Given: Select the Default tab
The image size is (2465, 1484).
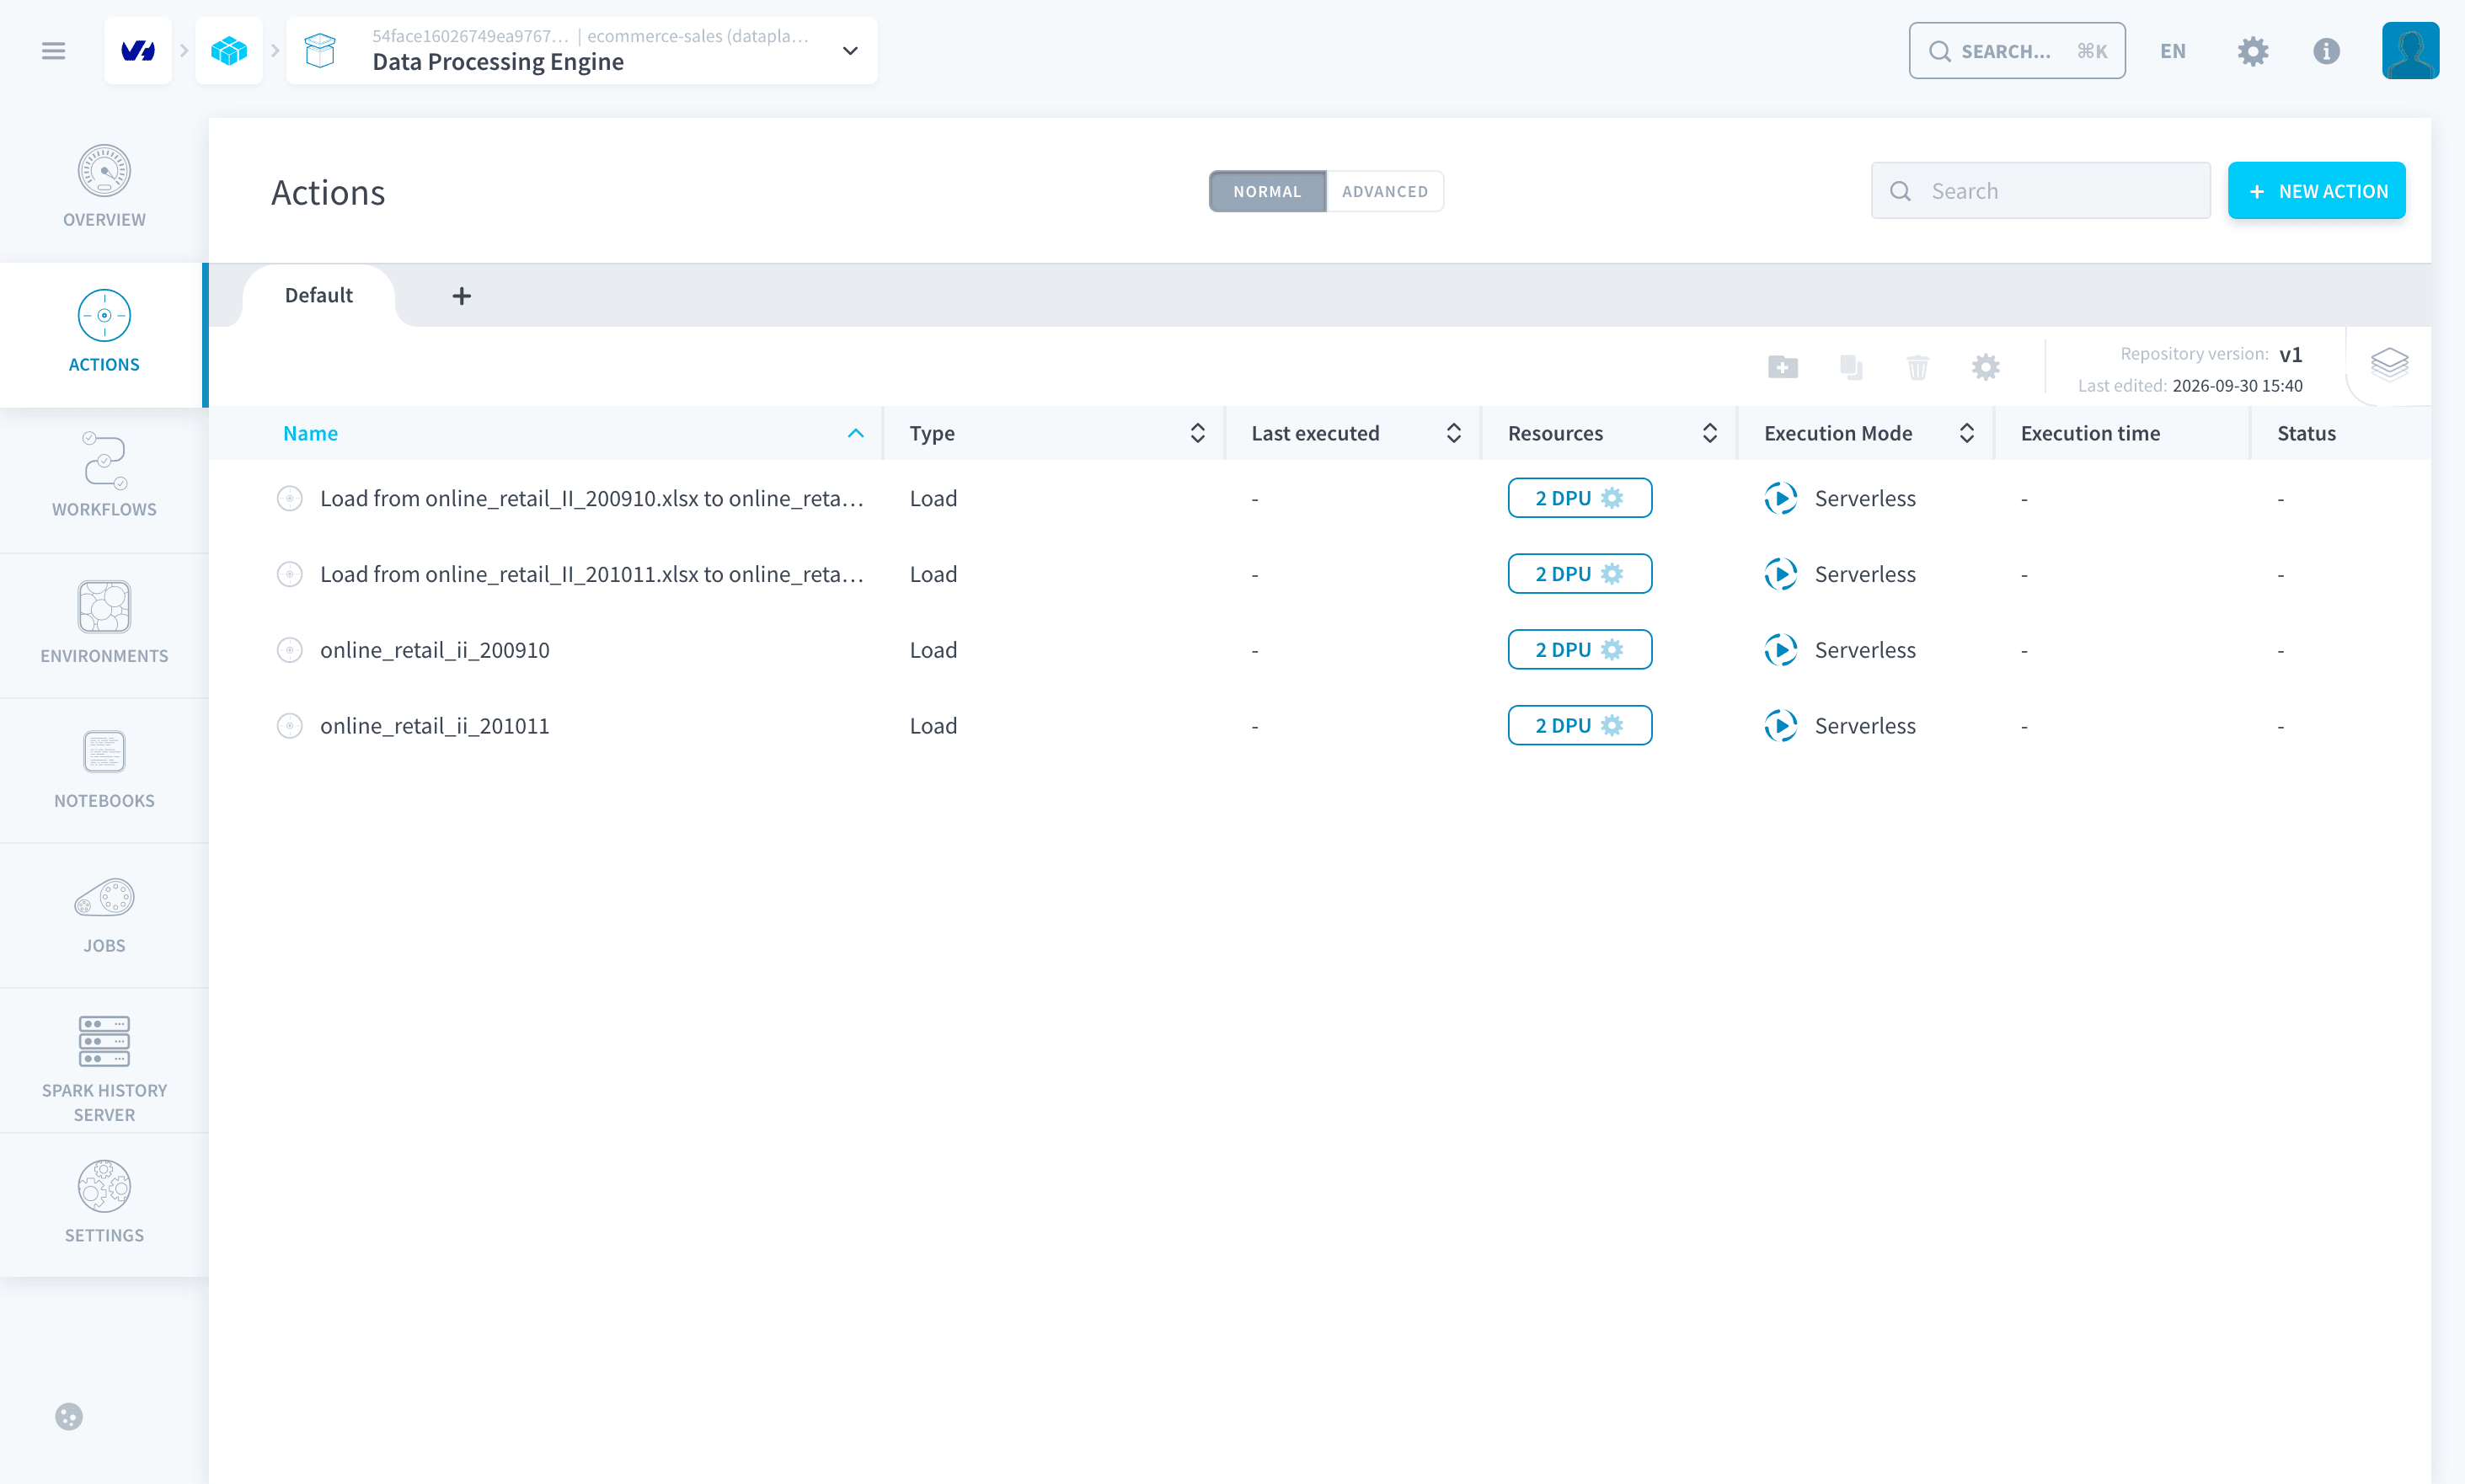Looking at the screenshot, I should (319, 295).
